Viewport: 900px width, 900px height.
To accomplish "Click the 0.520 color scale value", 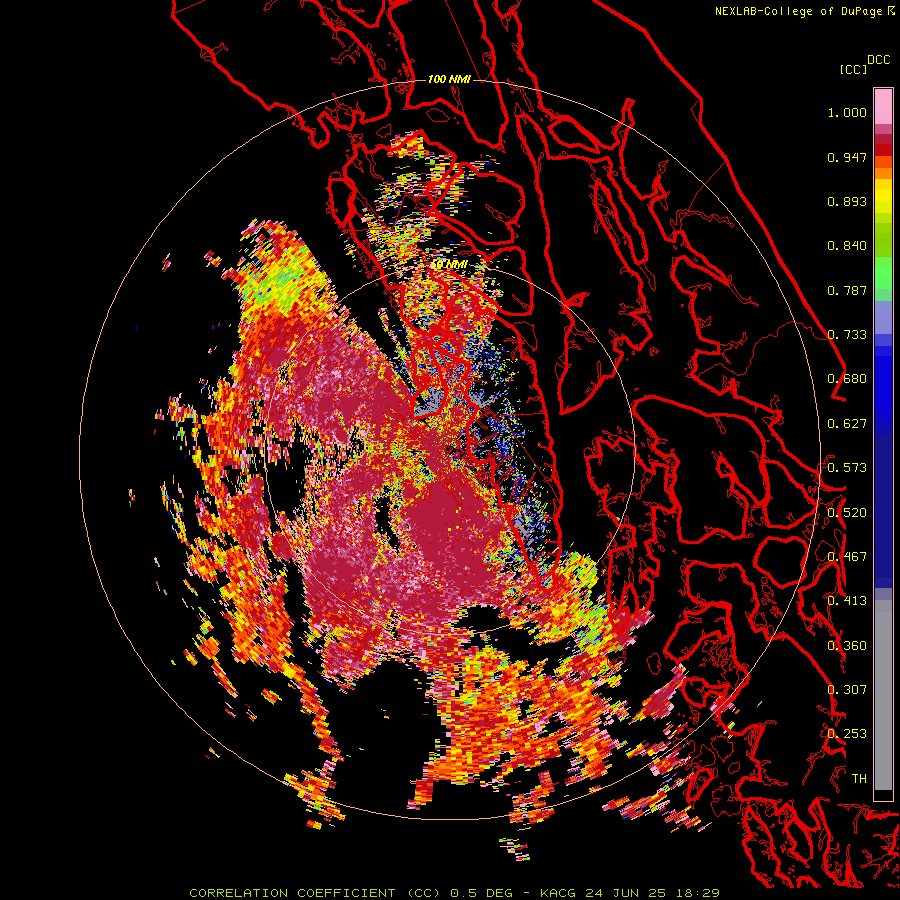I will tap(847, 512).
